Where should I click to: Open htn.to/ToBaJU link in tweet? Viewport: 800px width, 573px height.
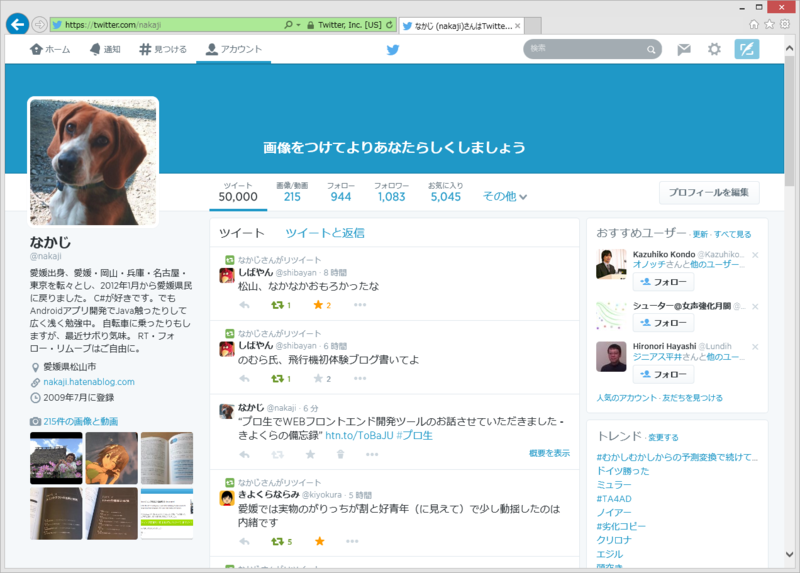359,435
